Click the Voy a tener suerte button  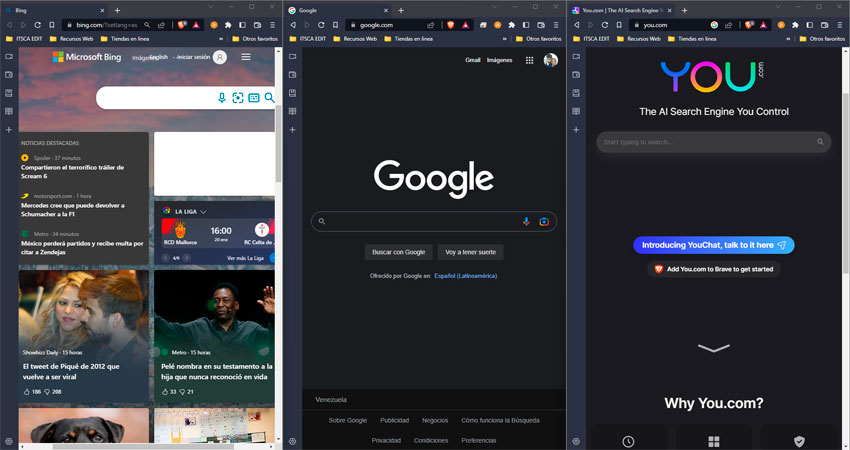coord(470,252)
